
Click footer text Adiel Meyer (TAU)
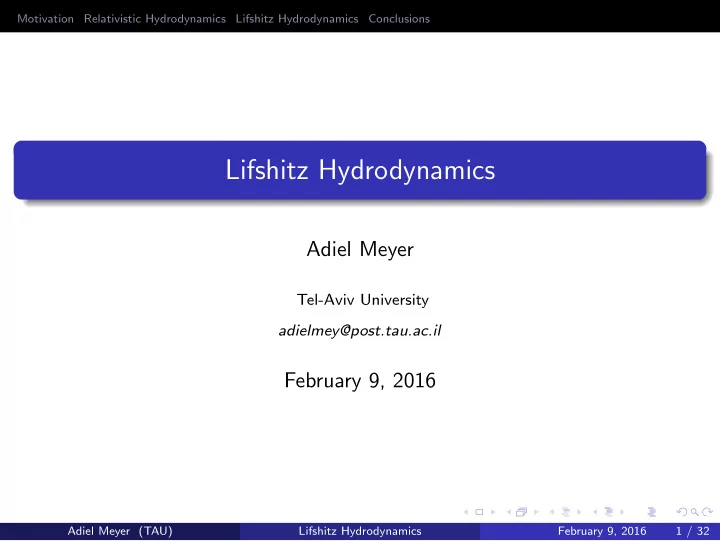tap(120, 531)
